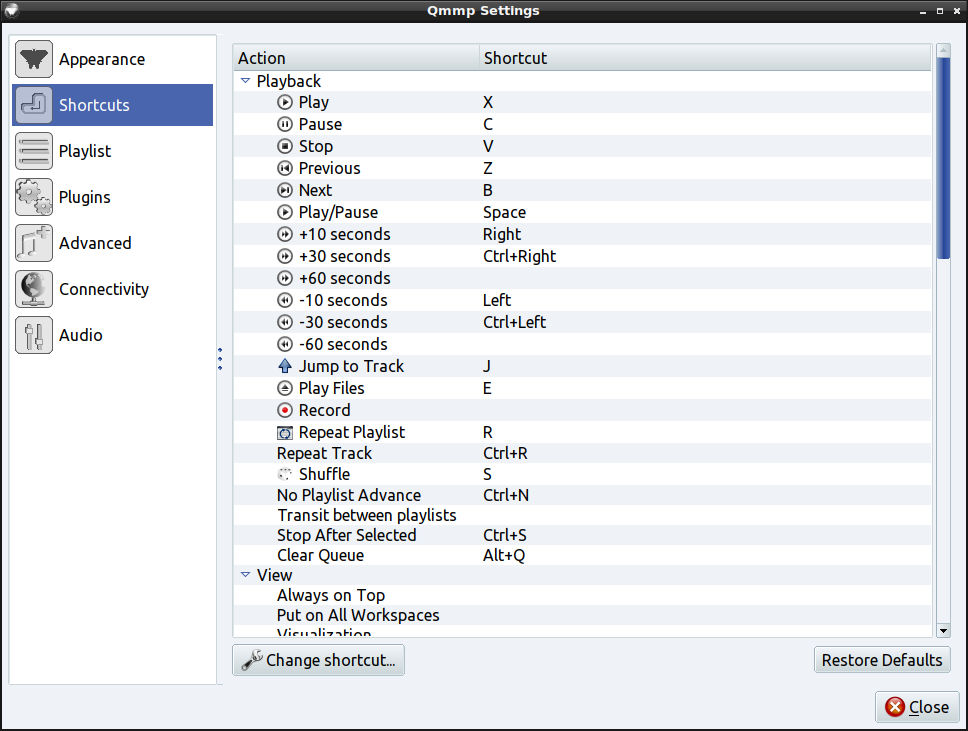Viewport: 968px width, 731px height.
Task: Open the Plugins gears icon
Action: click(34, 198)
